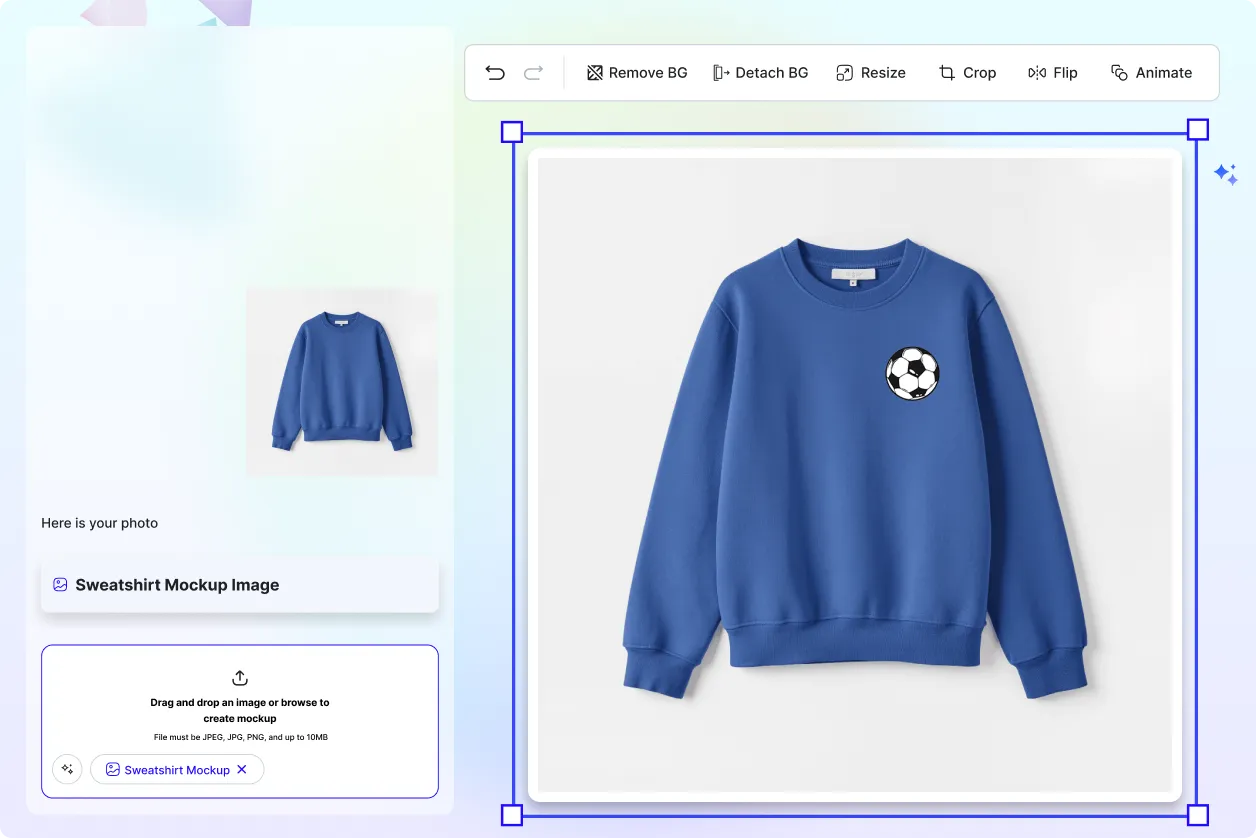
Task: Click the AI sparkle icon beside the canvas
Action: tap(1227, 173)
